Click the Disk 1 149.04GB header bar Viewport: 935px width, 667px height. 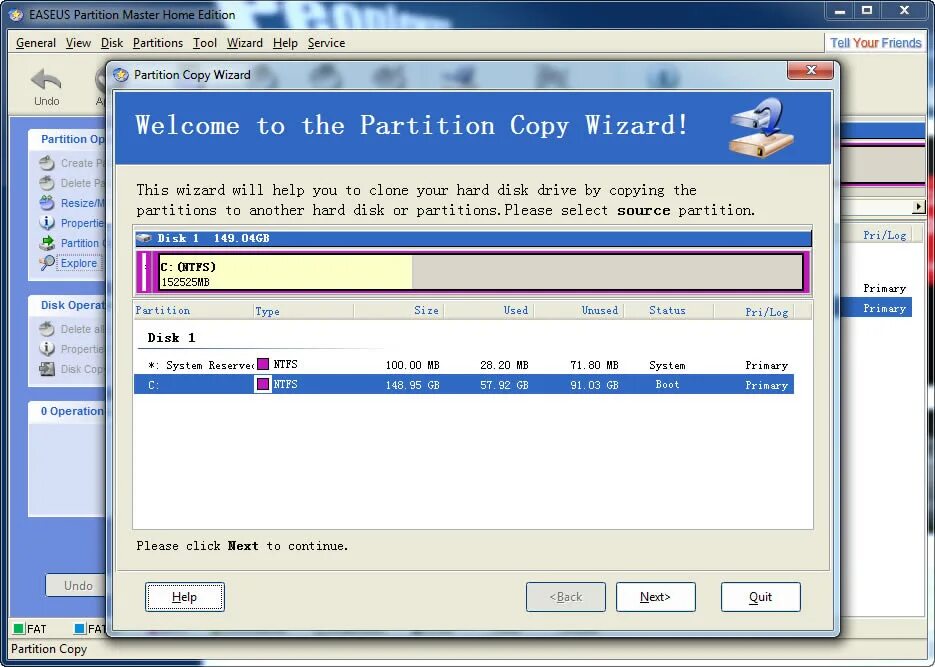pos(473,238)
